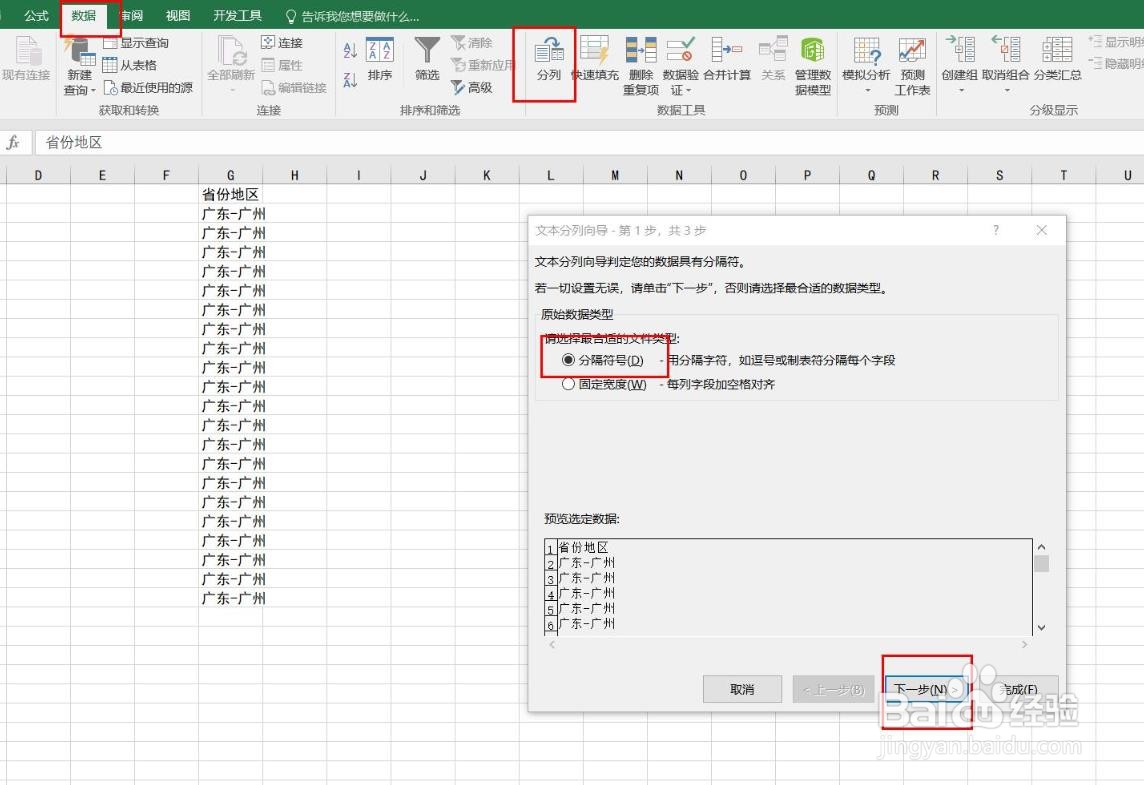Select the 固定宽度(W) radio option
The image size is (1144, 785).
(x=569, y=384)
